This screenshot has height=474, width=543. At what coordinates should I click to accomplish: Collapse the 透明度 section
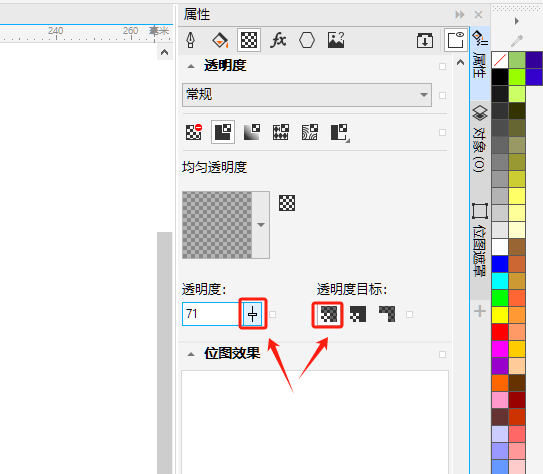[191, 66]
